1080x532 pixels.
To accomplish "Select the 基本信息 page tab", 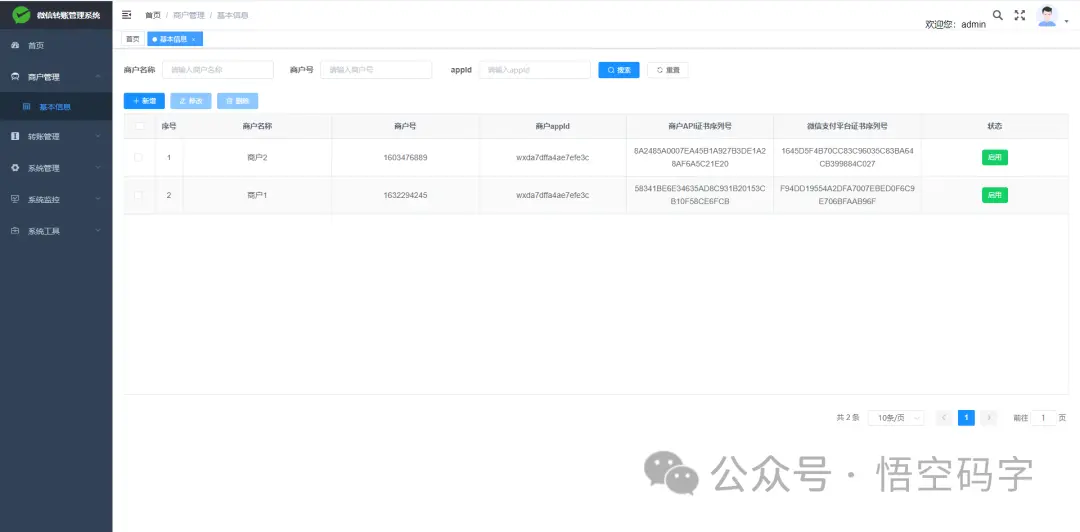I will [173, 39].
